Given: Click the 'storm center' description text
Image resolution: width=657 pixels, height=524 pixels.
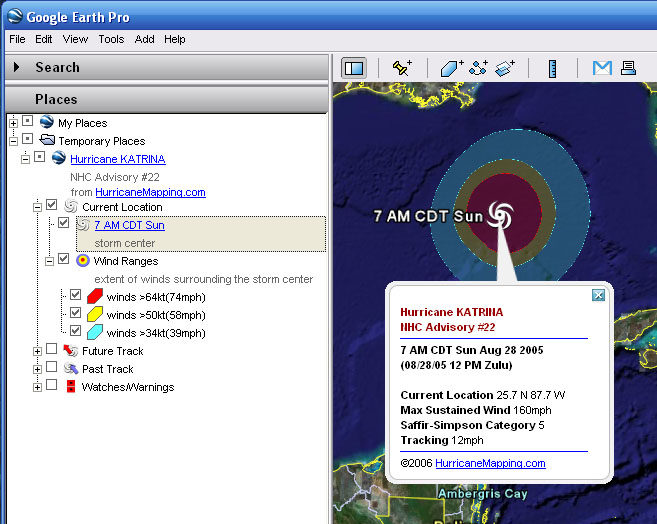Looking at the screenshot, I should pos(124,243).
